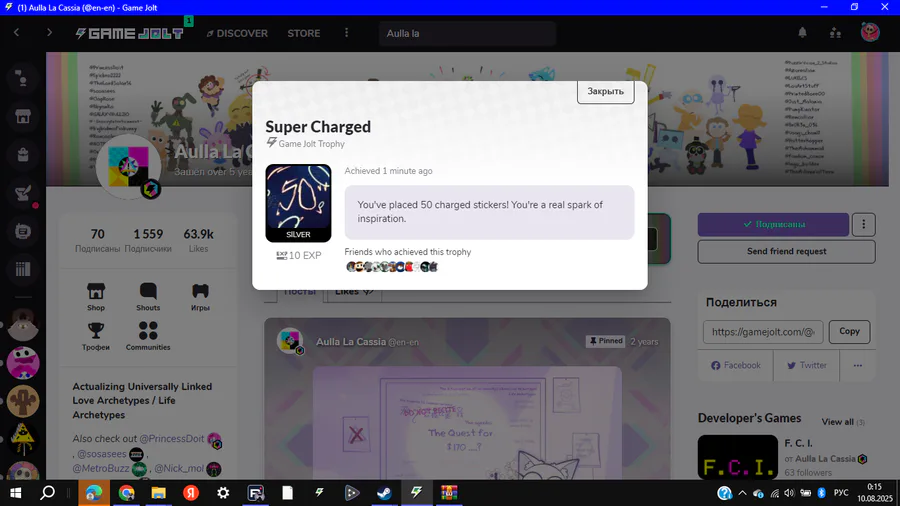Open the F. C. I. game thumbnail
The width and height of the screenshot is (900, 506).
point(738,457)
